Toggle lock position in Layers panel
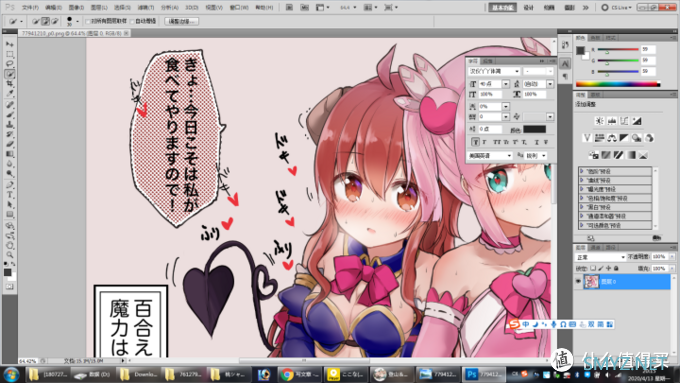This screenshot has height=383, width=680. pyautogui.click(x=608, y=268)
